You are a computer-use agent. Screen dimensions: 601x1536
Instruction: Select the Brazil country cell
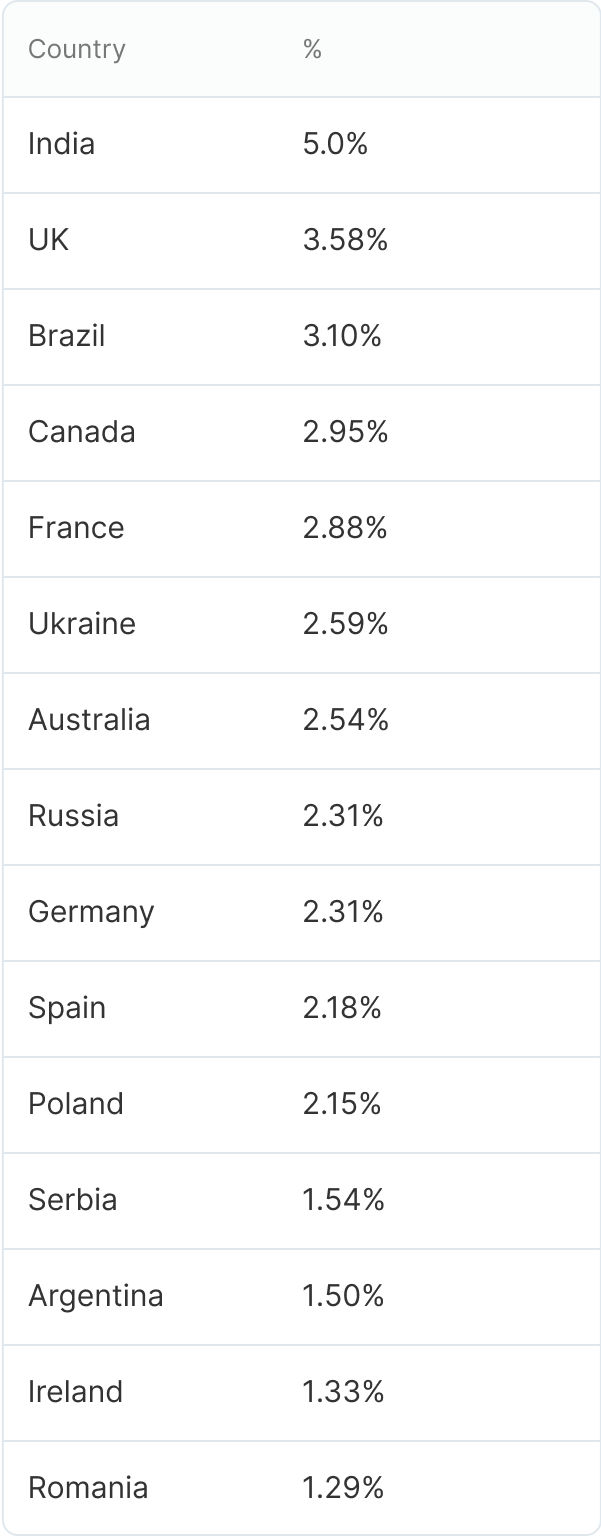(67, 336)
